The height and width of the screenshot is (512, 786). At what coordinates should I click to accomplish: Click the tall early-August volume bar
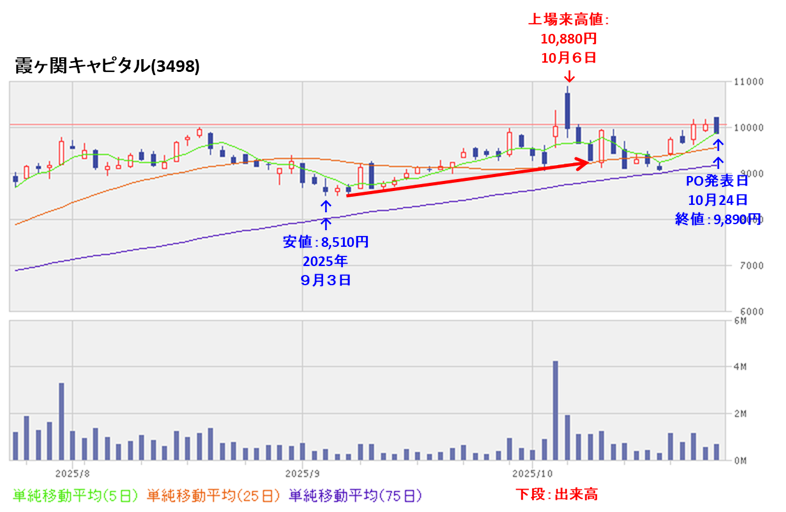[61, 421]
